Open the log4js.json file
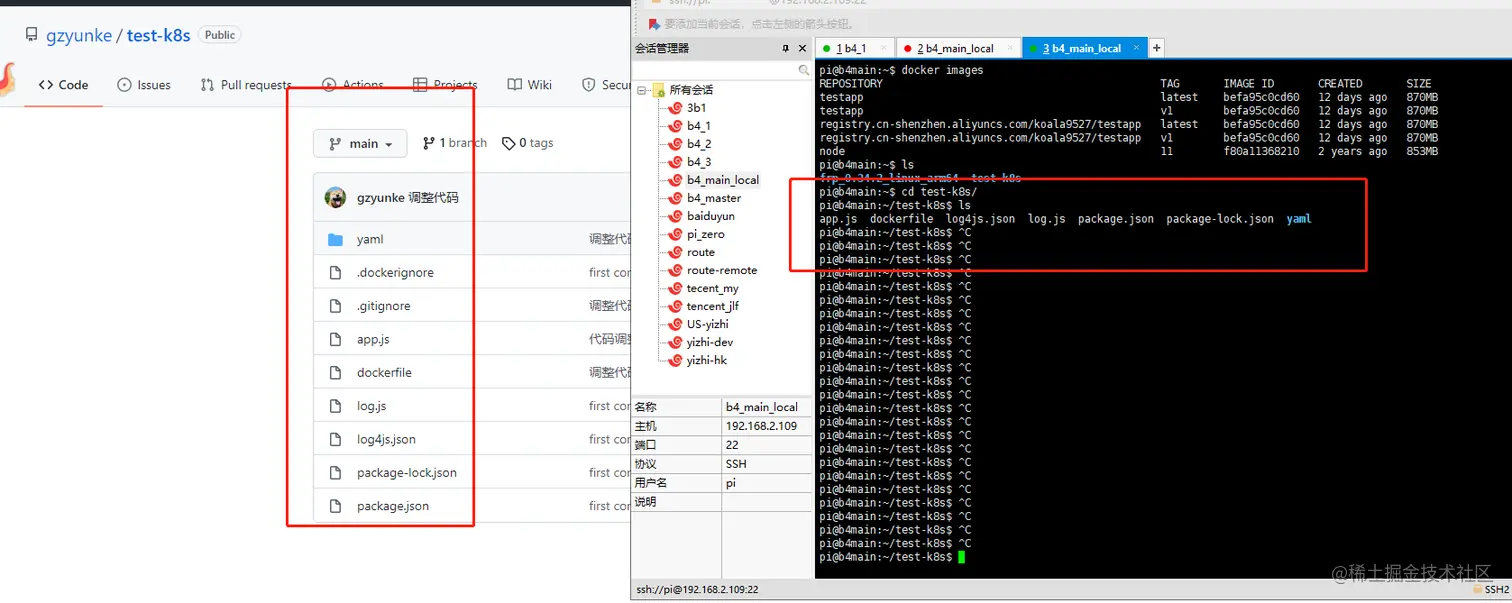Screen dimensions: 1512x603 386,439
